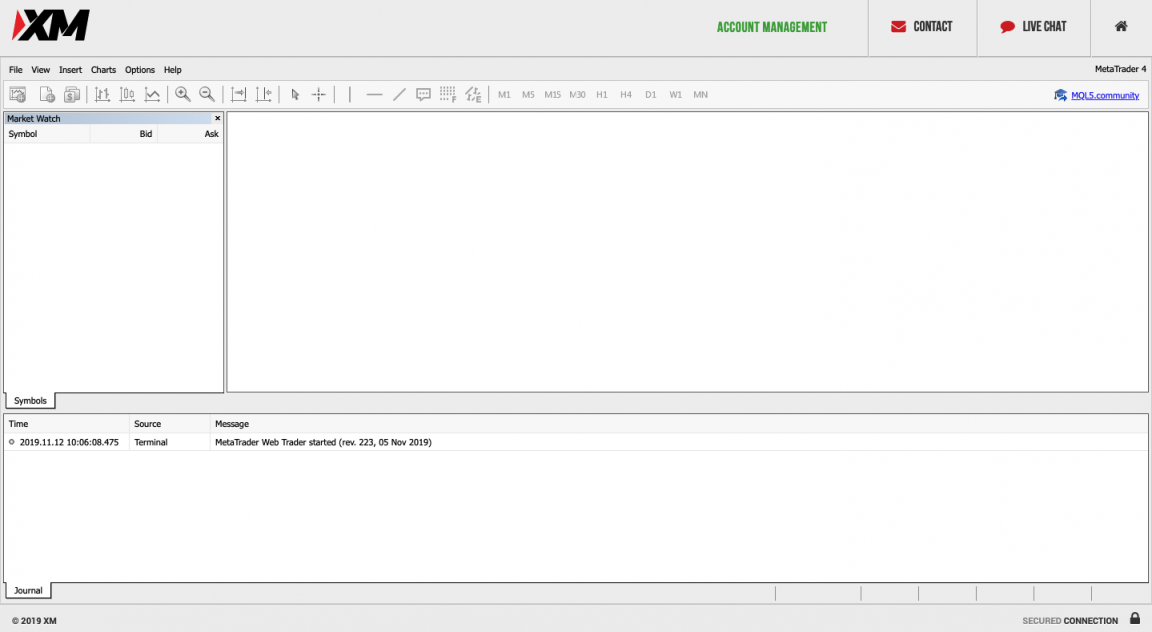Select the Journal tab
1152x632 pixels.
[29, 590]
